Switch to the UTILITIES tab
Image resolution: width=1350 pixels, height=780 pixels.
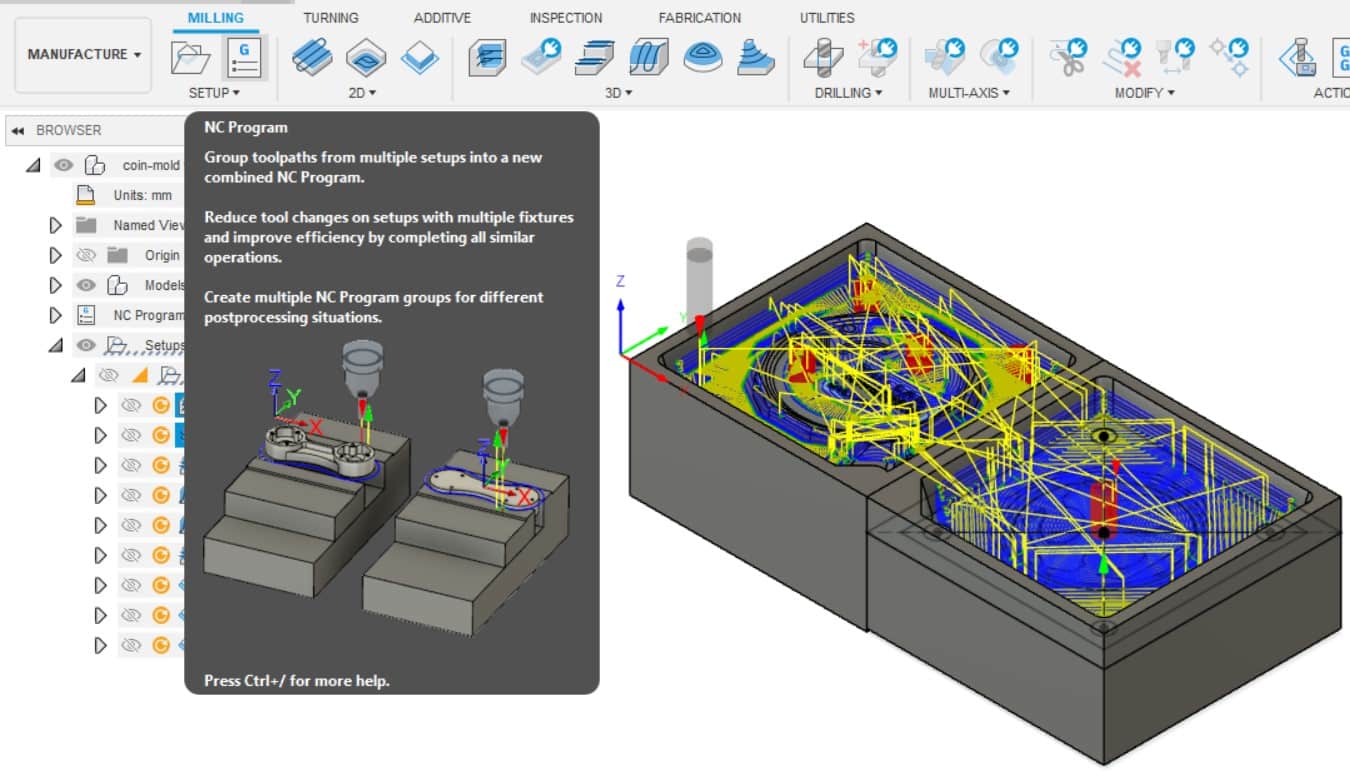tap(827, 18)
